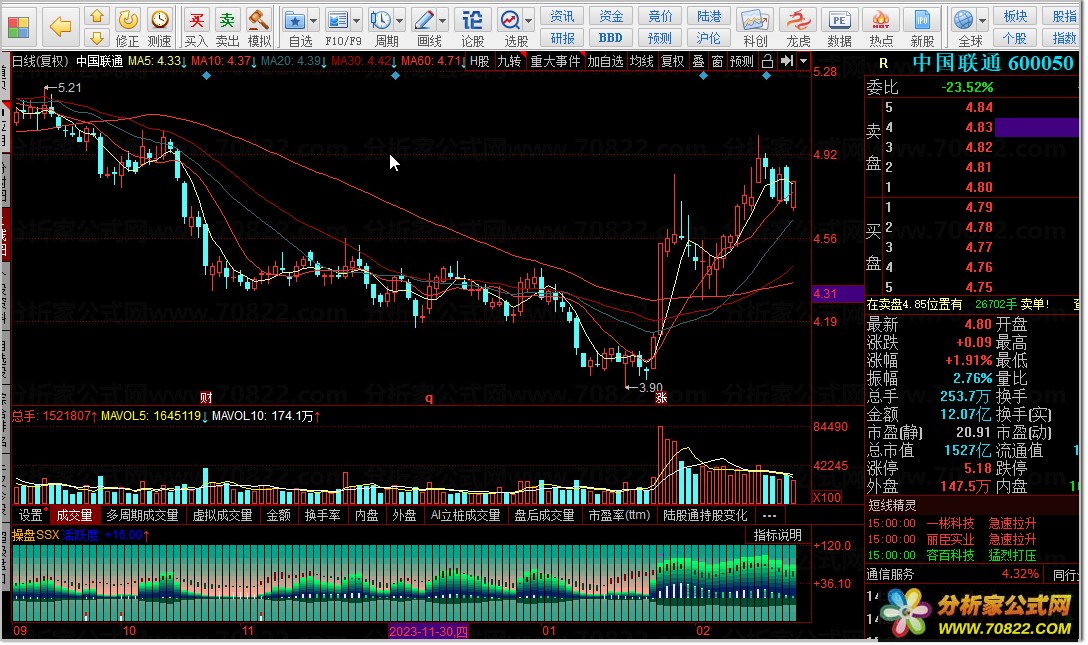Screen dimensions: 1088x645
Task: Click the arrow-to-bar icon on chart bar
Action: [x=786, y=62]
